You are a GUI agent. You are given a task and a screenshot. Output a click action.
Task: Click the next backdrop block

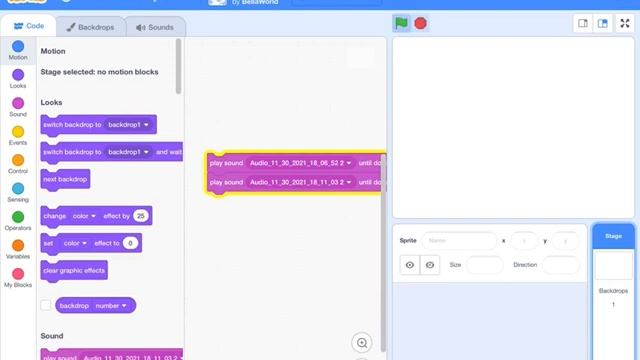click(x=65, y=179)
